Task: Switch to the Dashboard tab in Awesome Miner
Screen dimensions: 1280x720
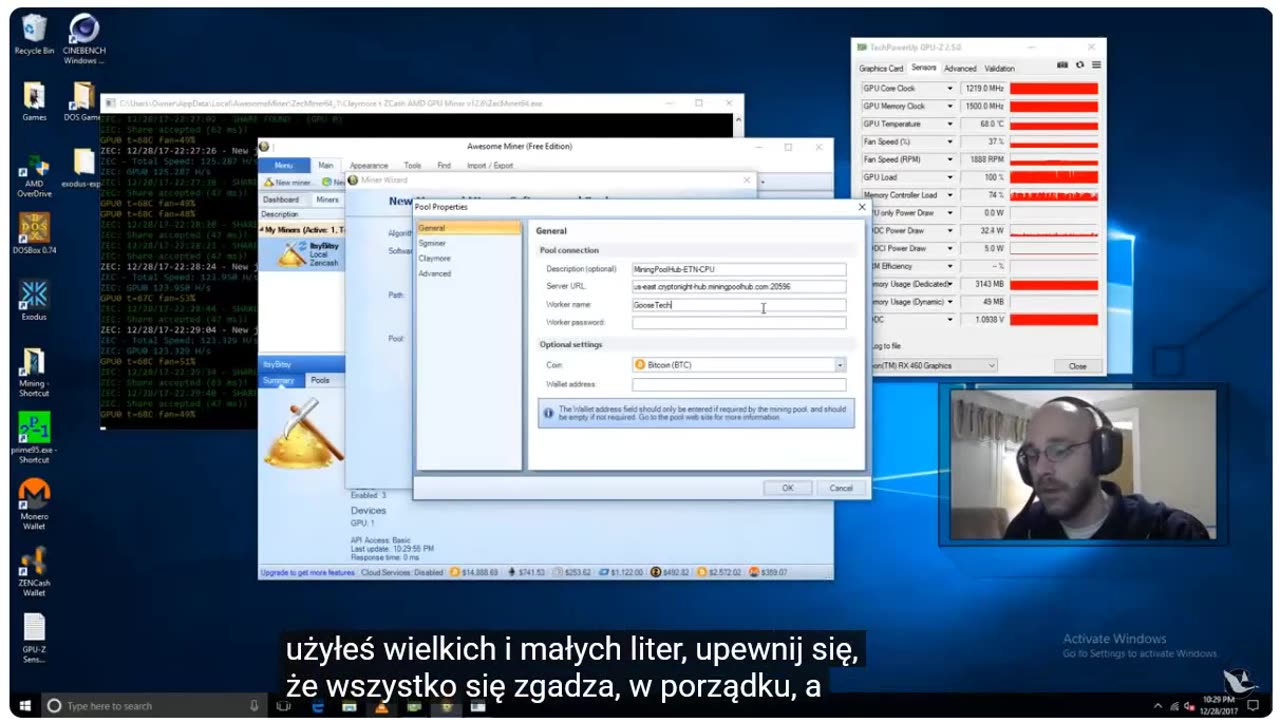Action: click(x=281, y=200)
